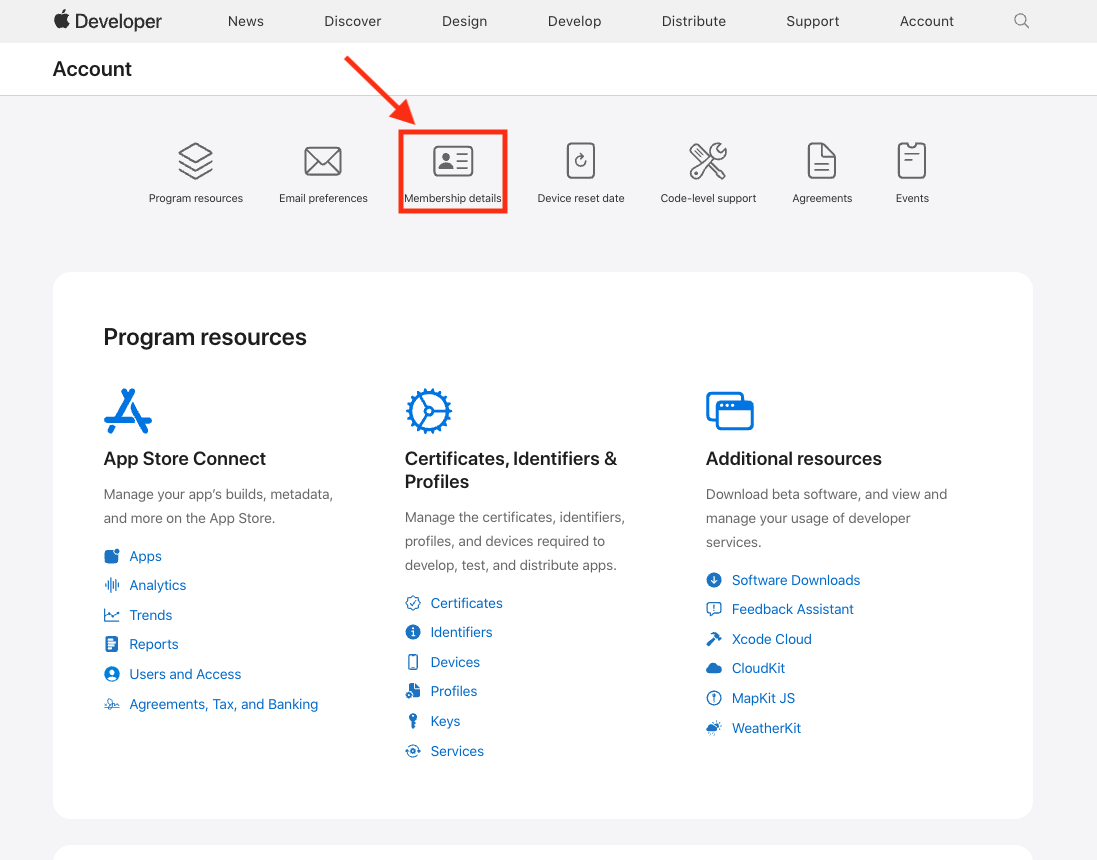Click the Keys icon

(x=413, y=721)
